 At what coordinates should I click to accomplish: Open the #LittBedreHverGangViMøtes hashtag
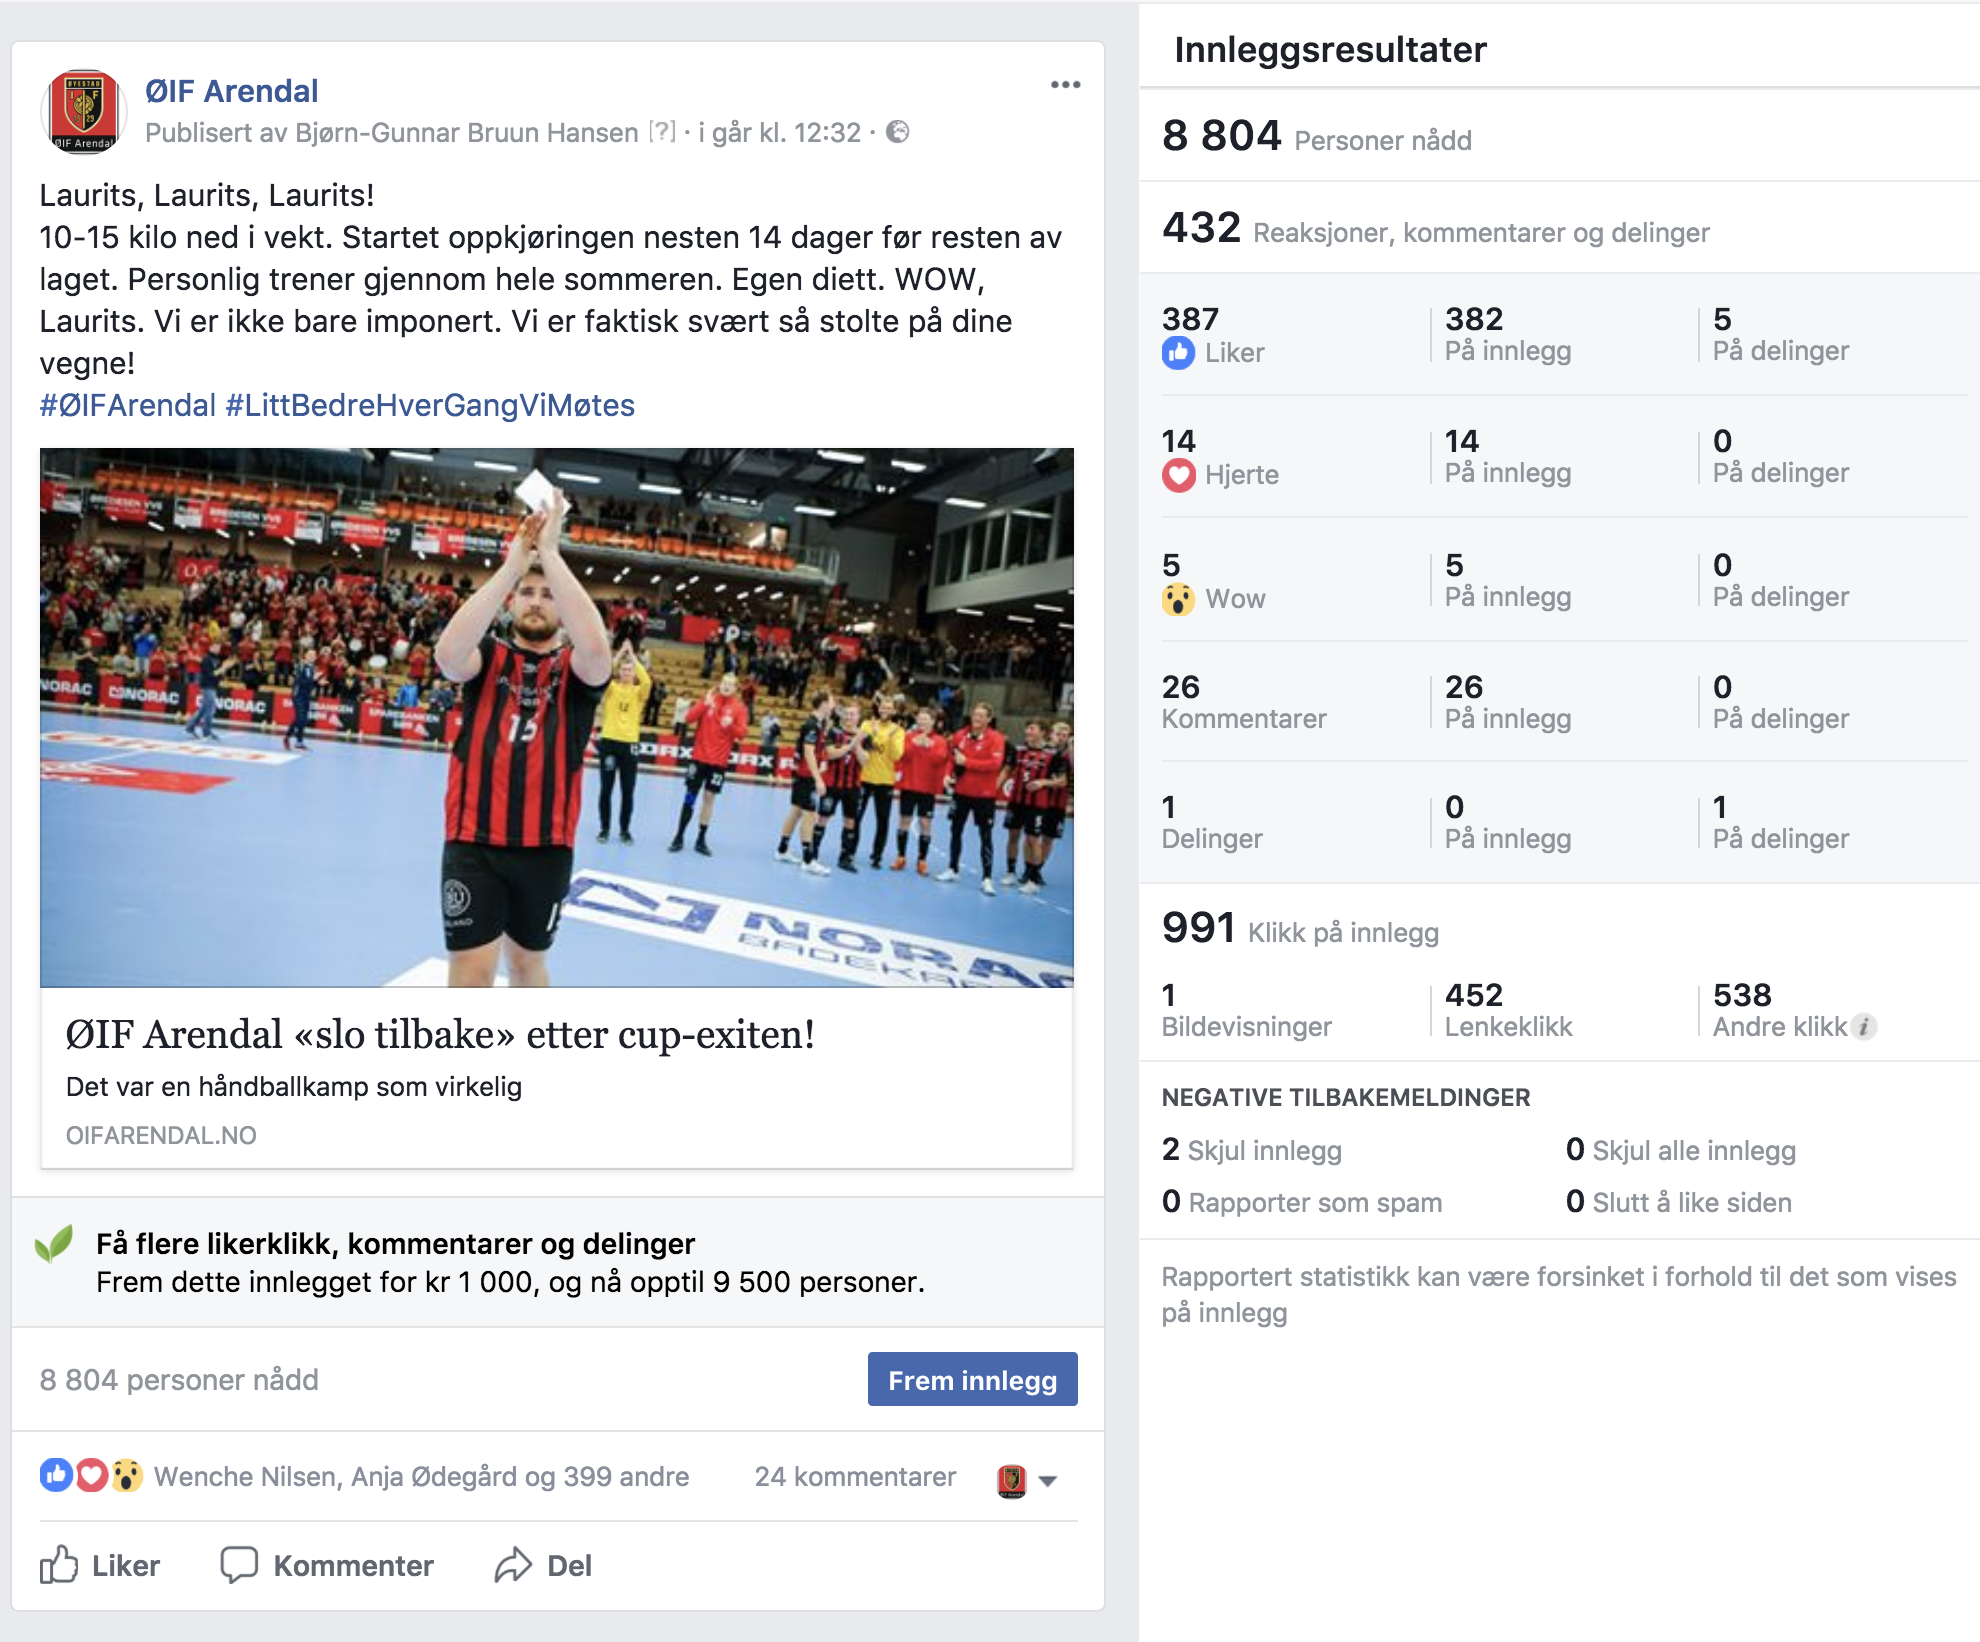click(x=430, y=405)
